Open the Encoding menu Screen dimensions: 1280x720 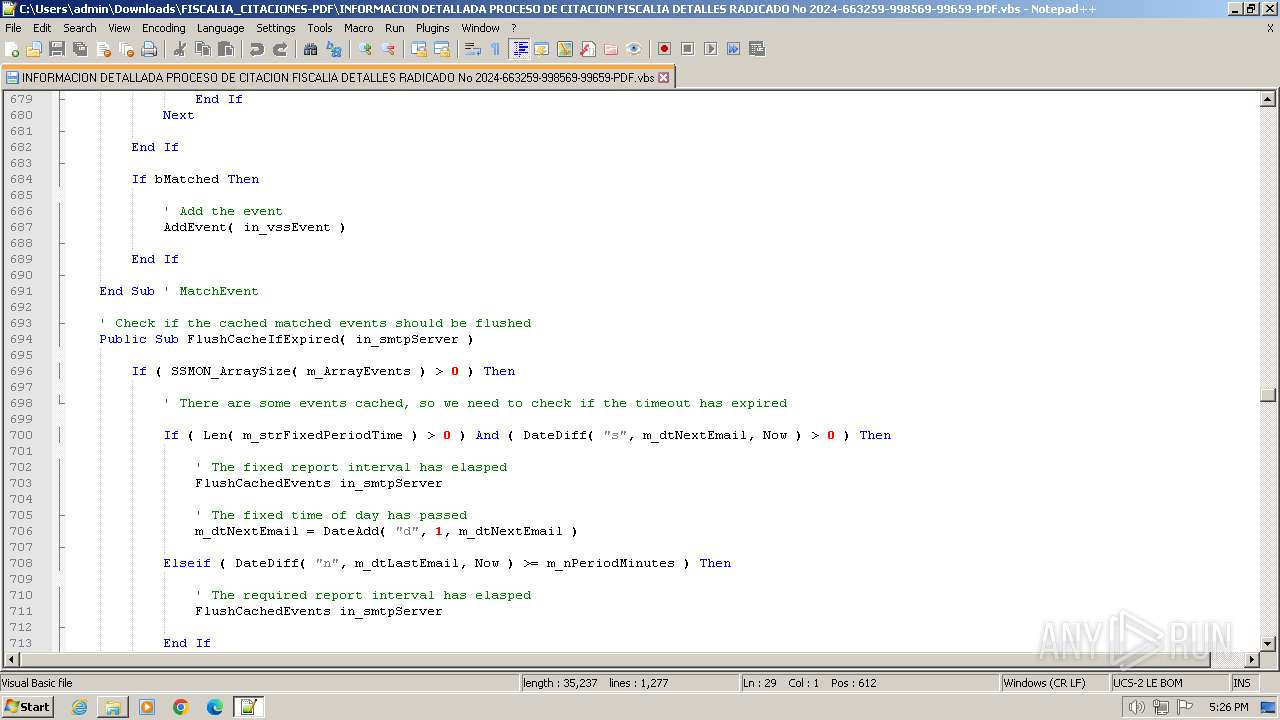point(164,28)
